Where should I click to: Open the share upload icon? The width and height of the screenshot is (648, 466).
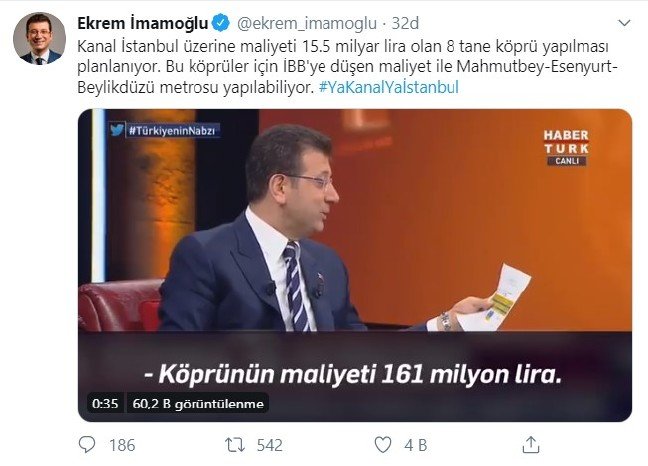point(531,445)
